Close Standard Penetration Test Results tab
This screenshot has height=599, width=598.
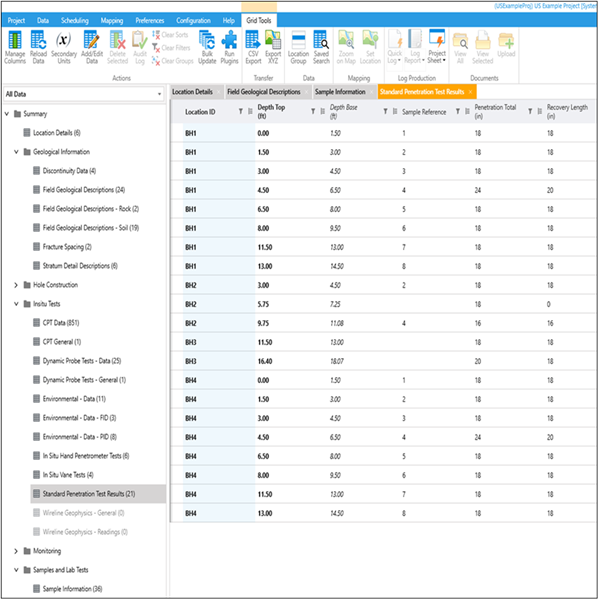[x=470, y=92]
